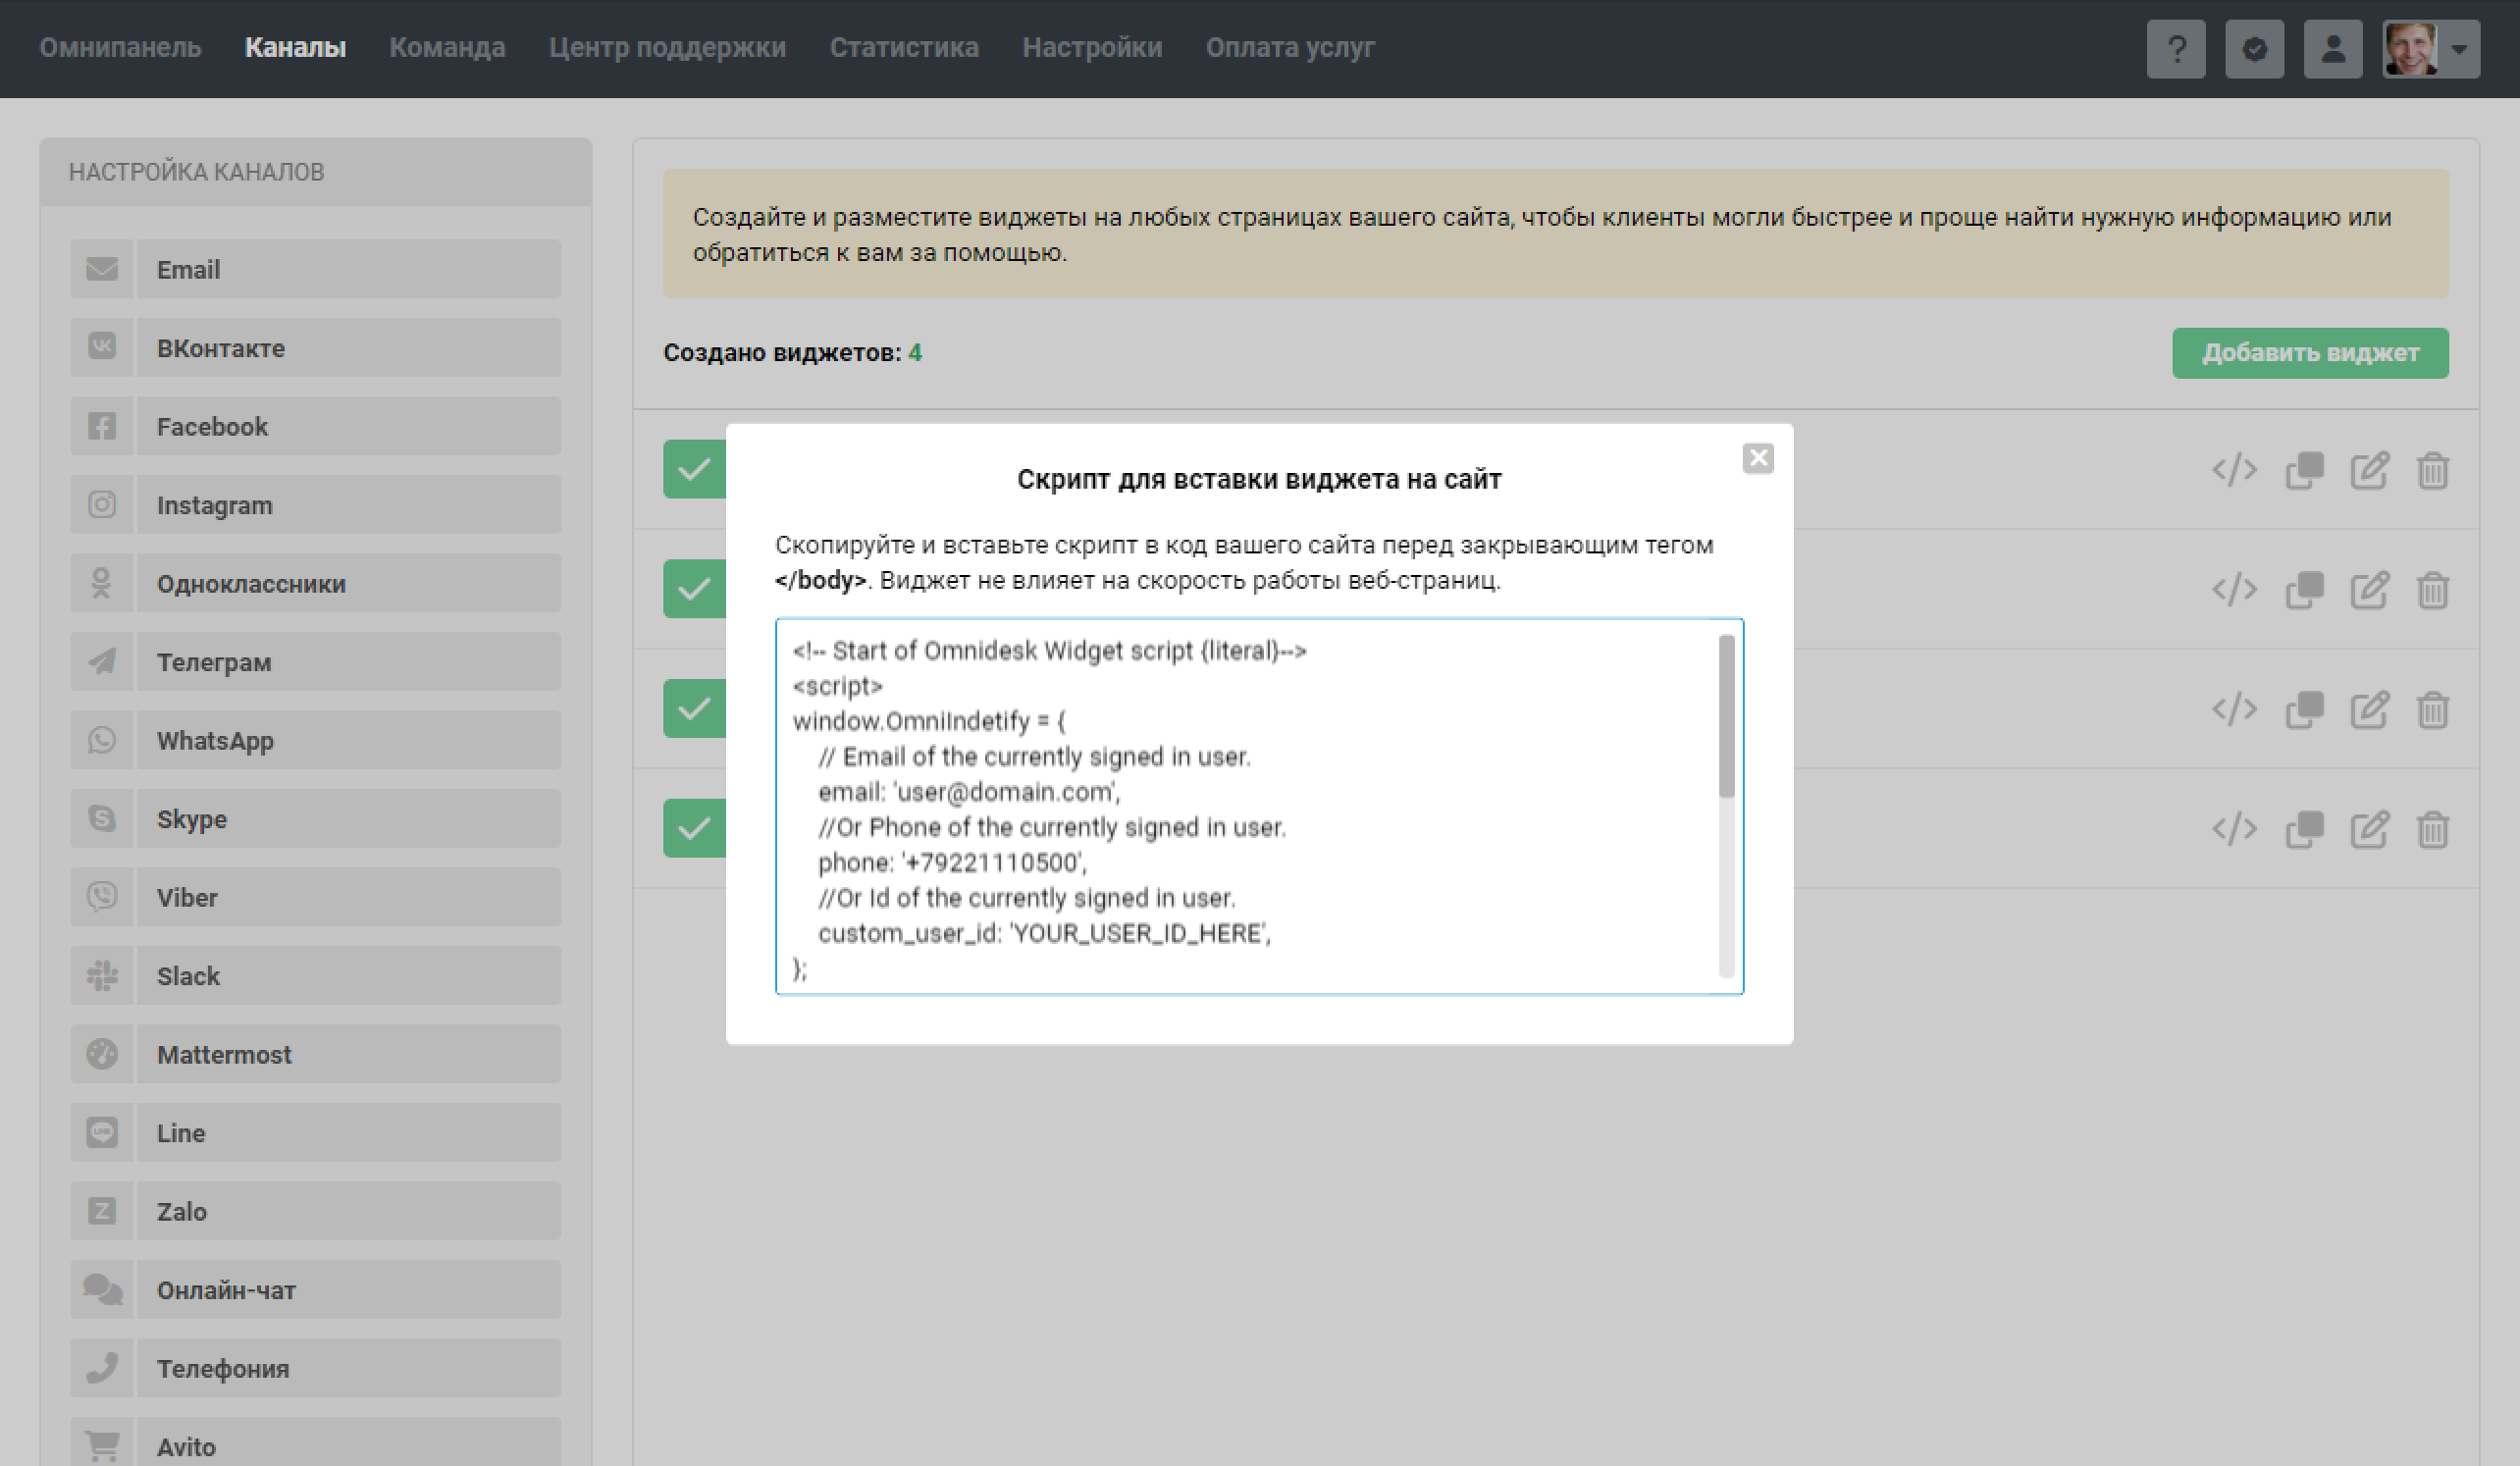
Task: Open the Одноклассники channel settings
Action: pos(315,583)
